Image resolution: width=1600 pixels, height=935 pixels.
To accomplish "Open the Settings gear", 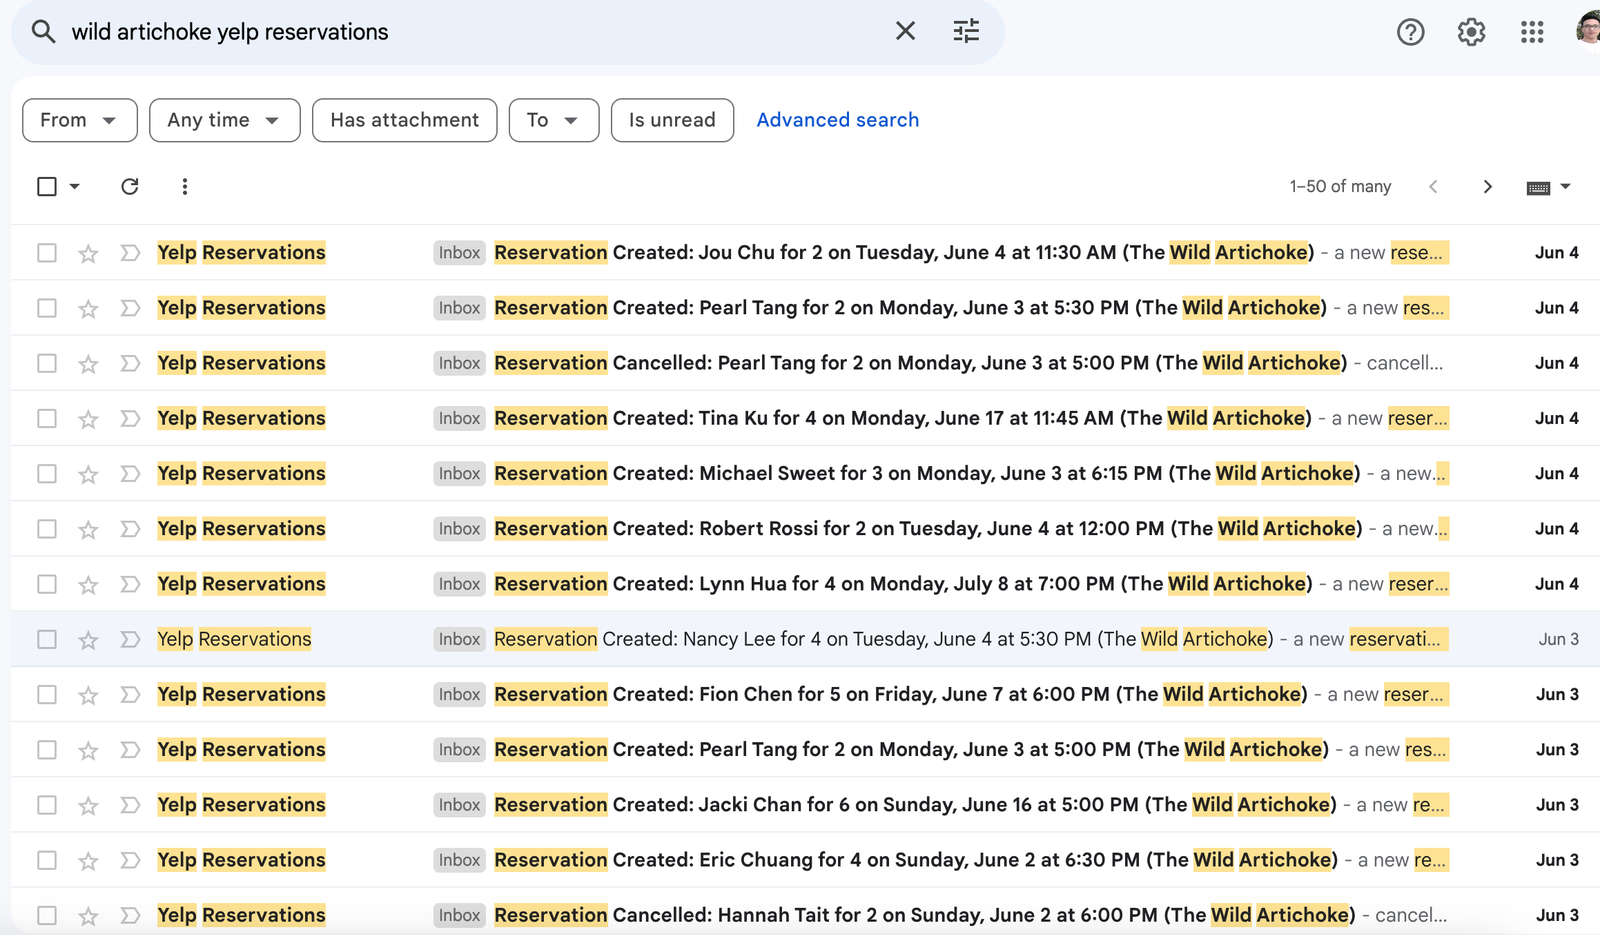I will 1471,32.
